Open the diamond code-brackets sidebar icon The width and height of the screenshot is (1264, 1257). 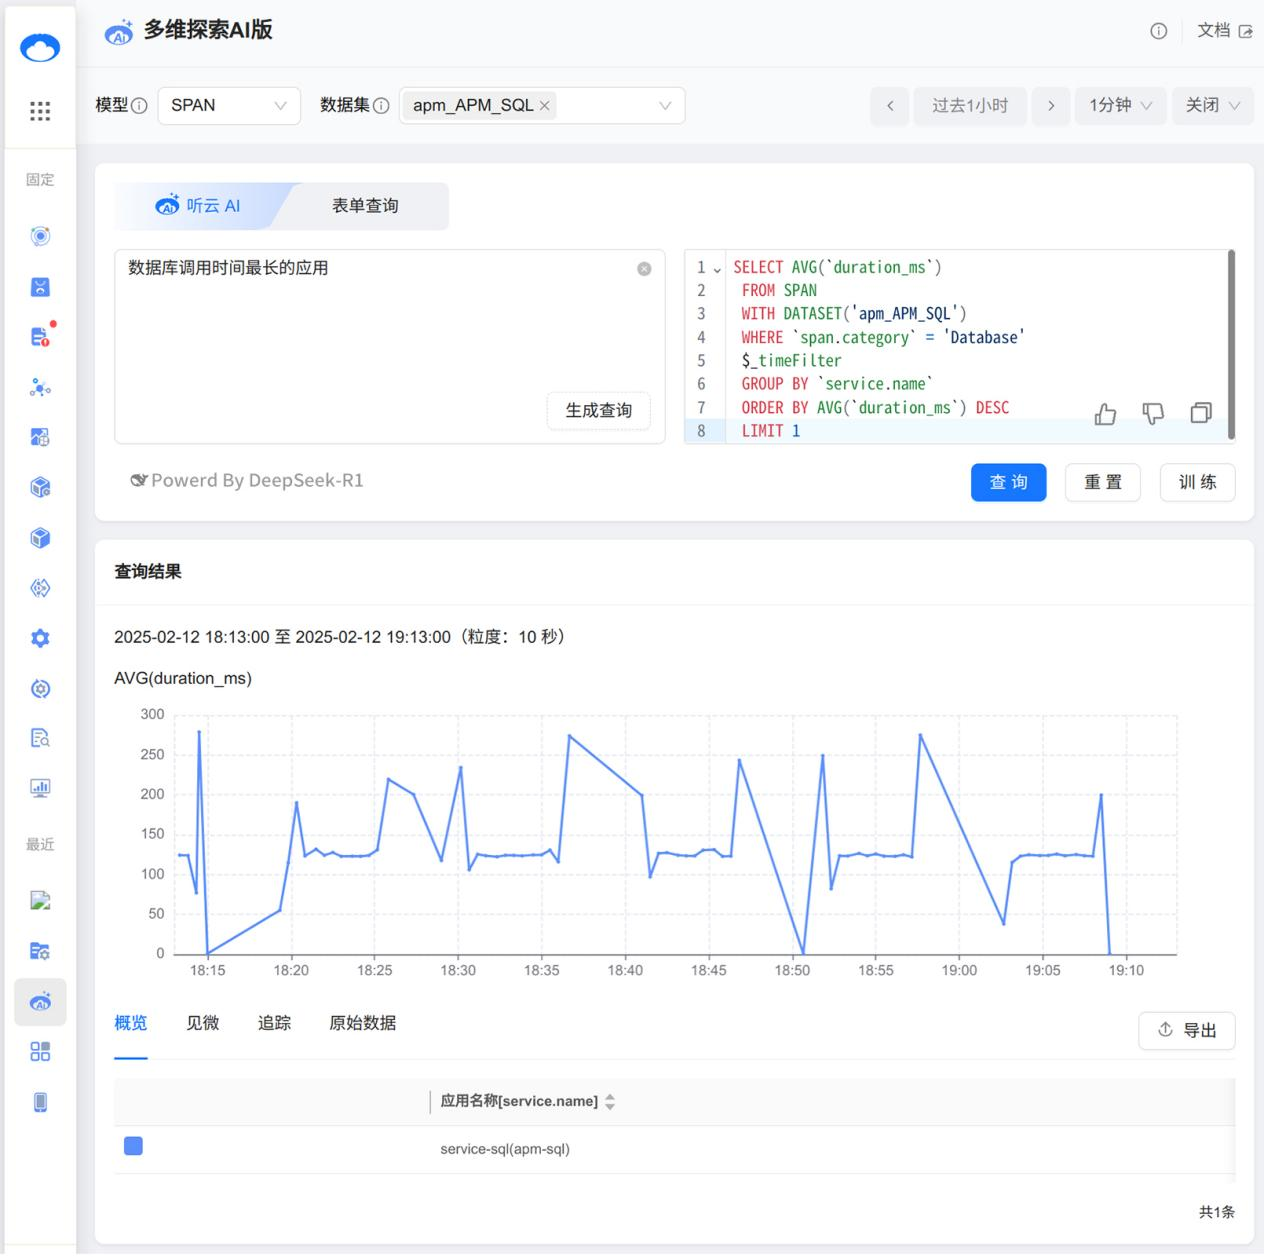click(x=40, y=588)
